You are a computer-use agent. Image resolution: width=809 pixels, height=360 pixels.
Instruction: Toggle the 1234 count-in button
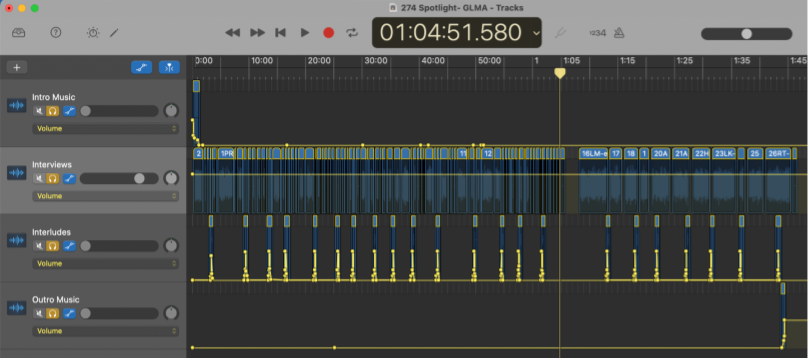point(597,33)
